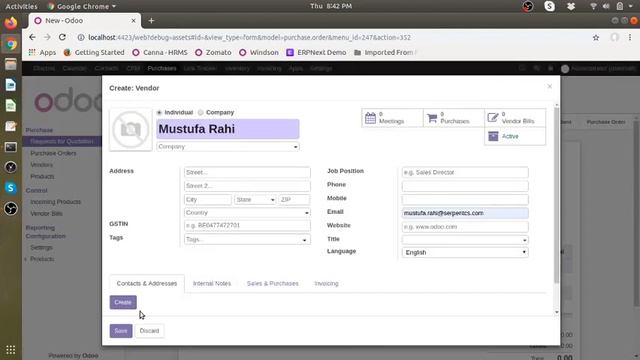Open Vendors in the sidebar
The width and height of the screenshot is (640, 360).
coord(41,165)
